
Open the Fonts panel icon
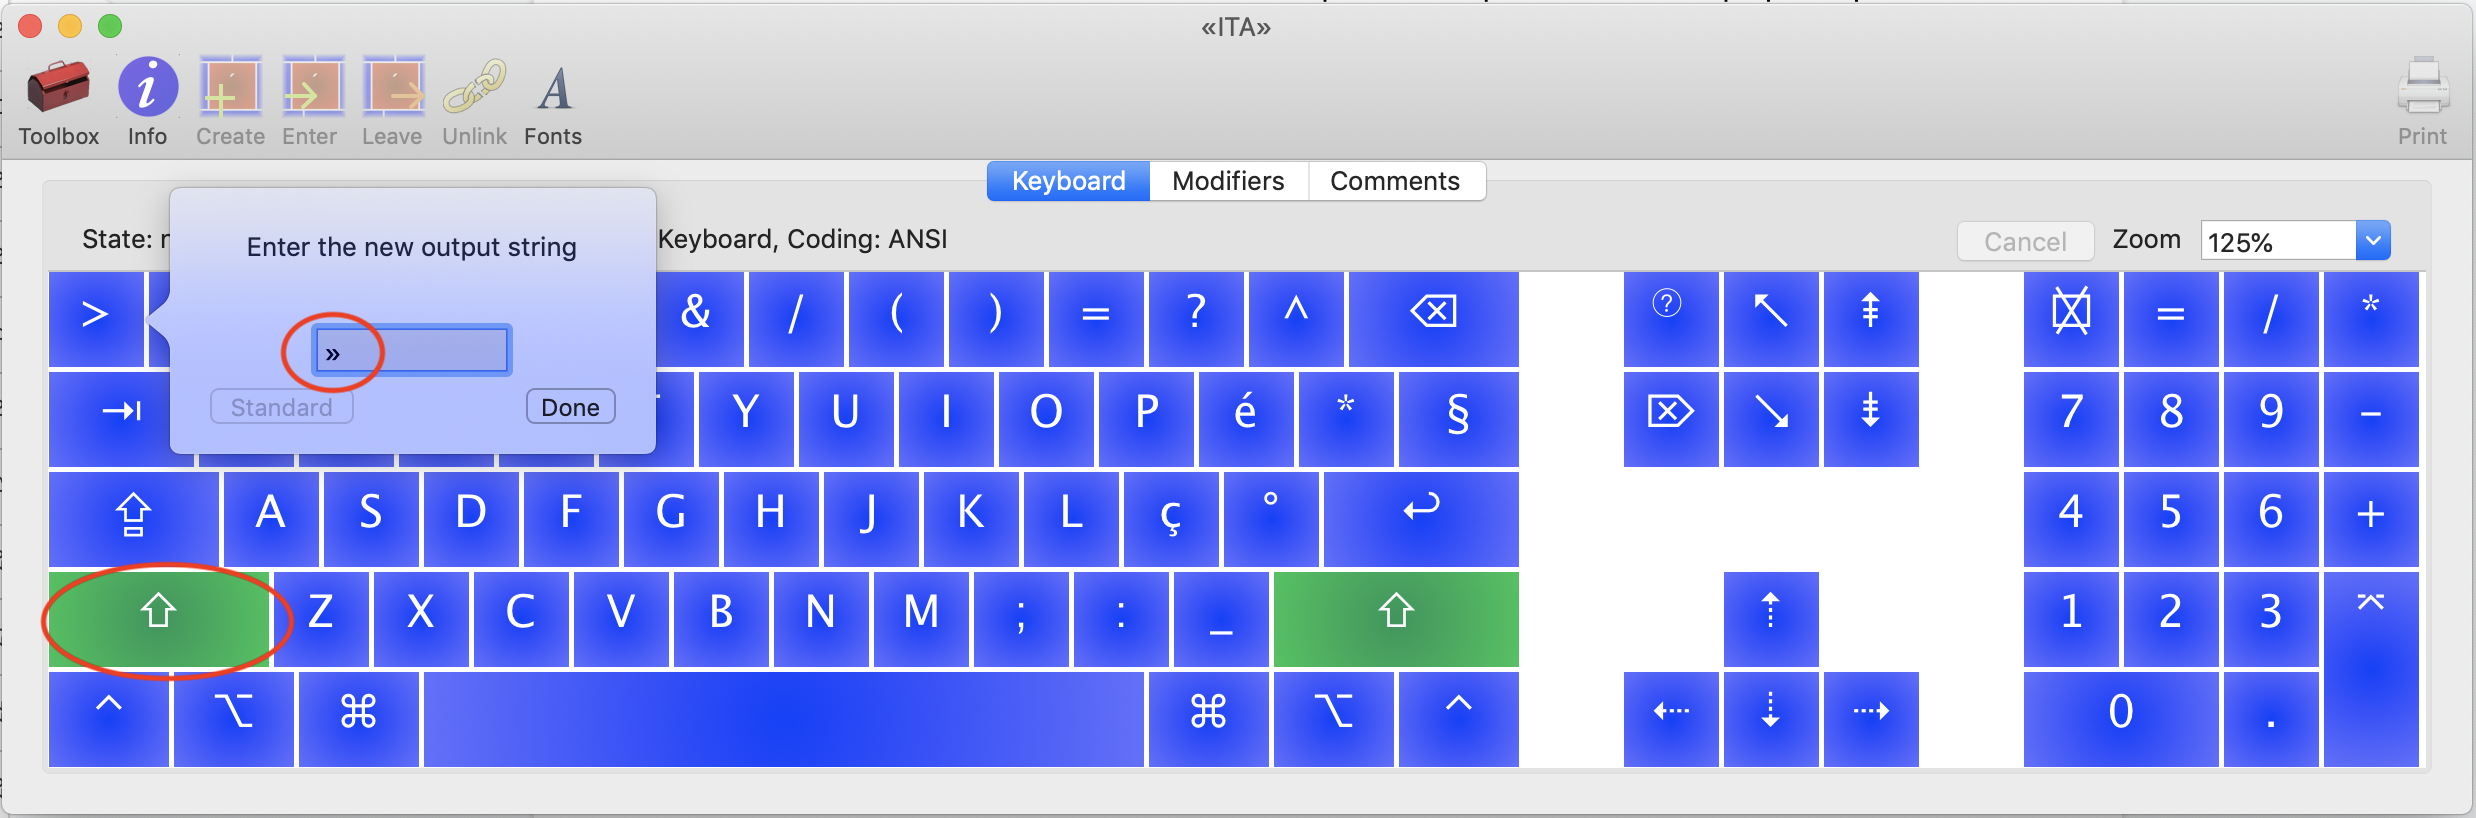pyautogui.click(x=554, y=88)
